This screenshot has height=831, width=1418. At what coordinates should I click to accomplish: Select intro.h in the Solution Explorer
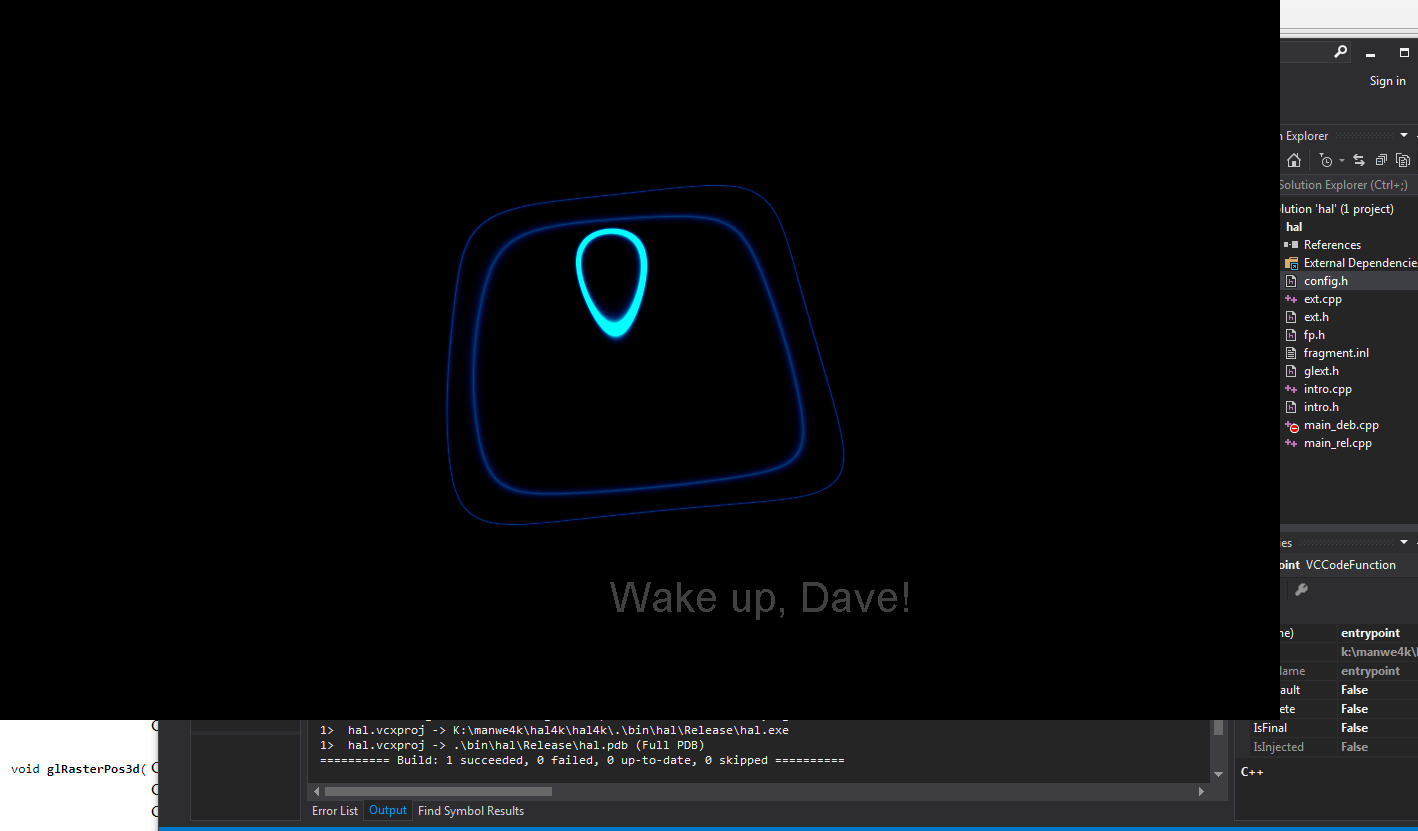[x=1321, y=407]
